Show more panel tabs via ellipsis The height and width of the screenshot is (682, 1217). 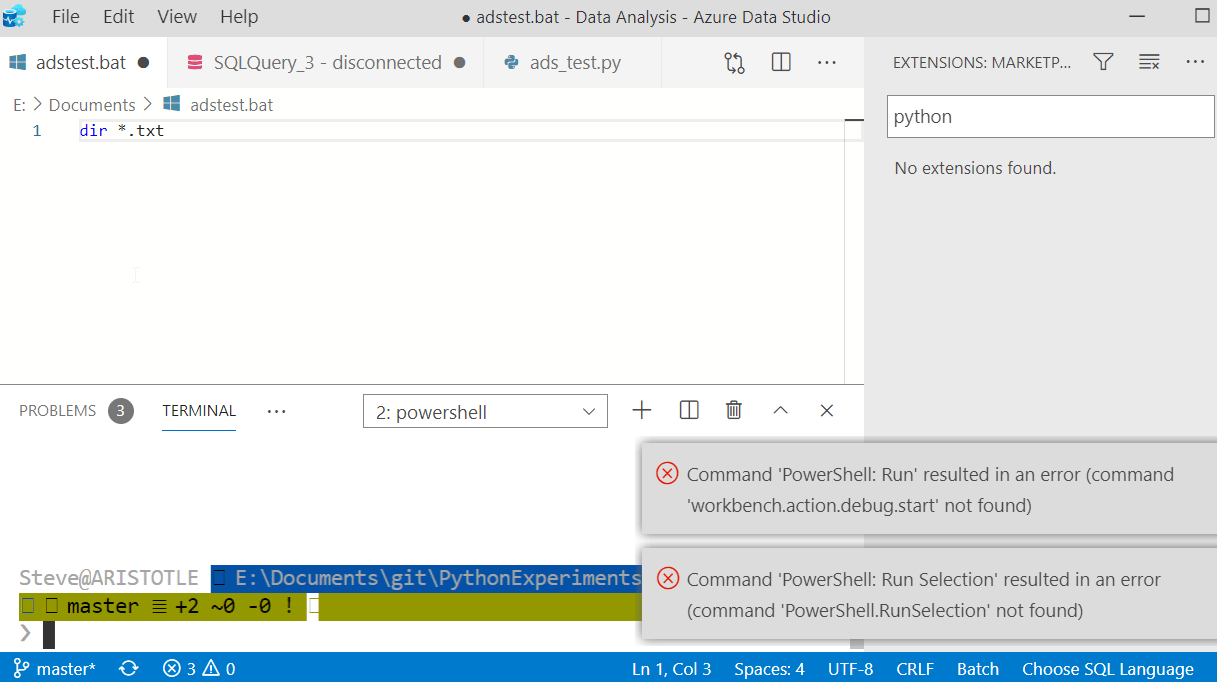coord(277,411)
